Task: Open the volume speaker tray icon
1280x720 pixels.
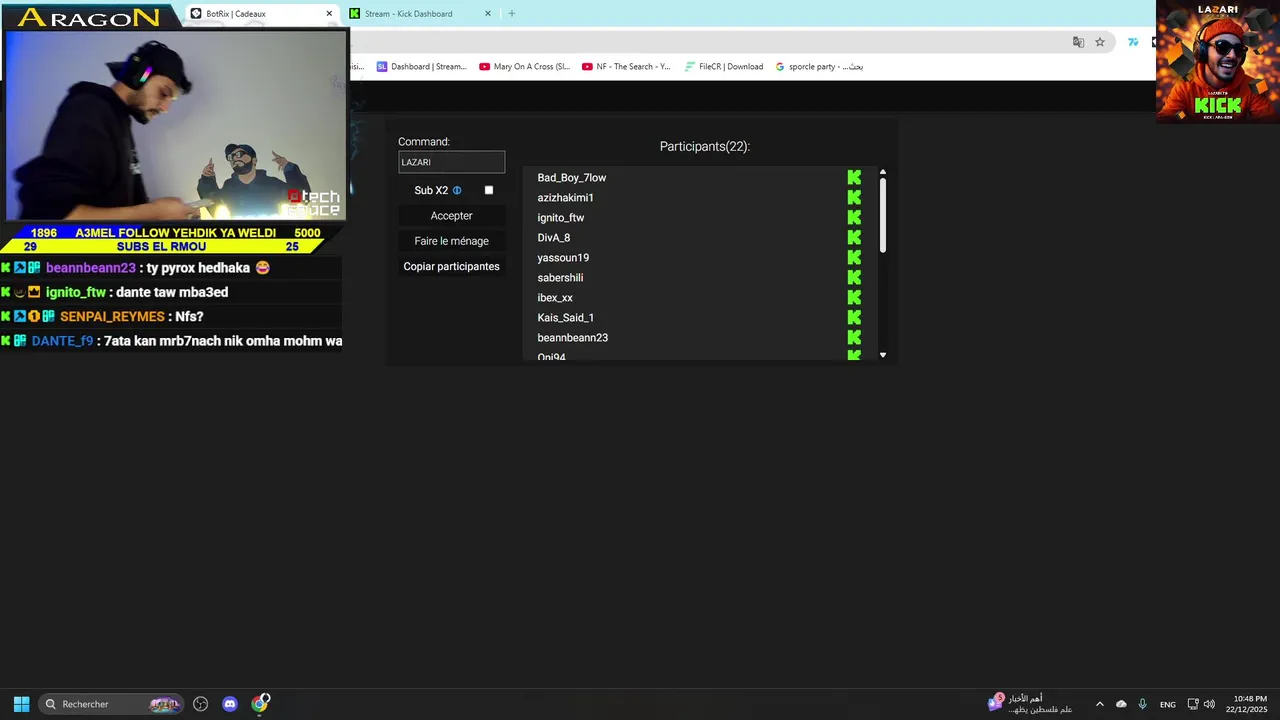Action: [x=1209, y=704]
